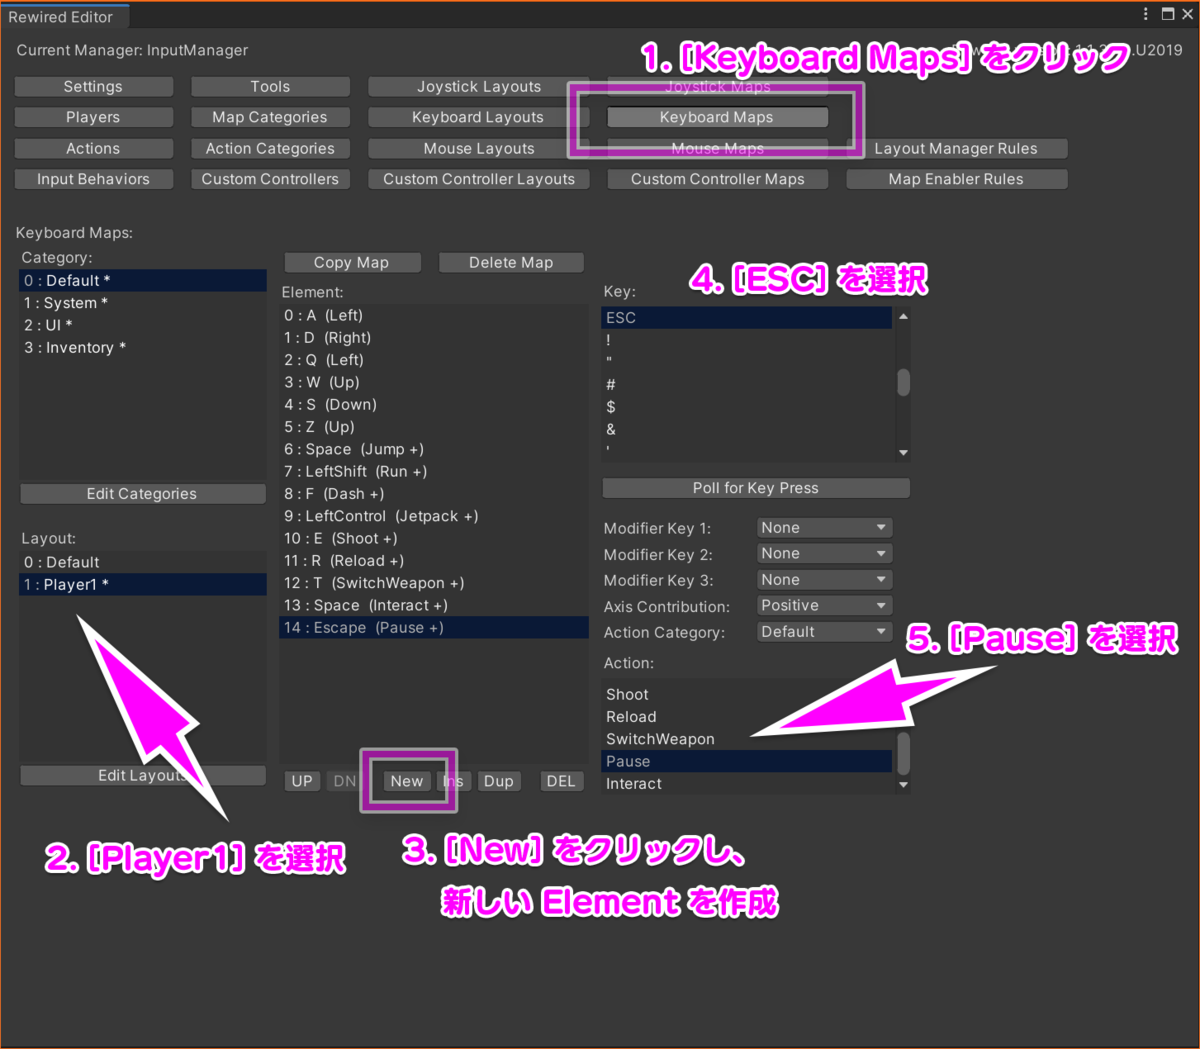Click the Edit Categories button
Image resolution: width=1200 pixels, height=1049 pixels.
click(142, 494)
